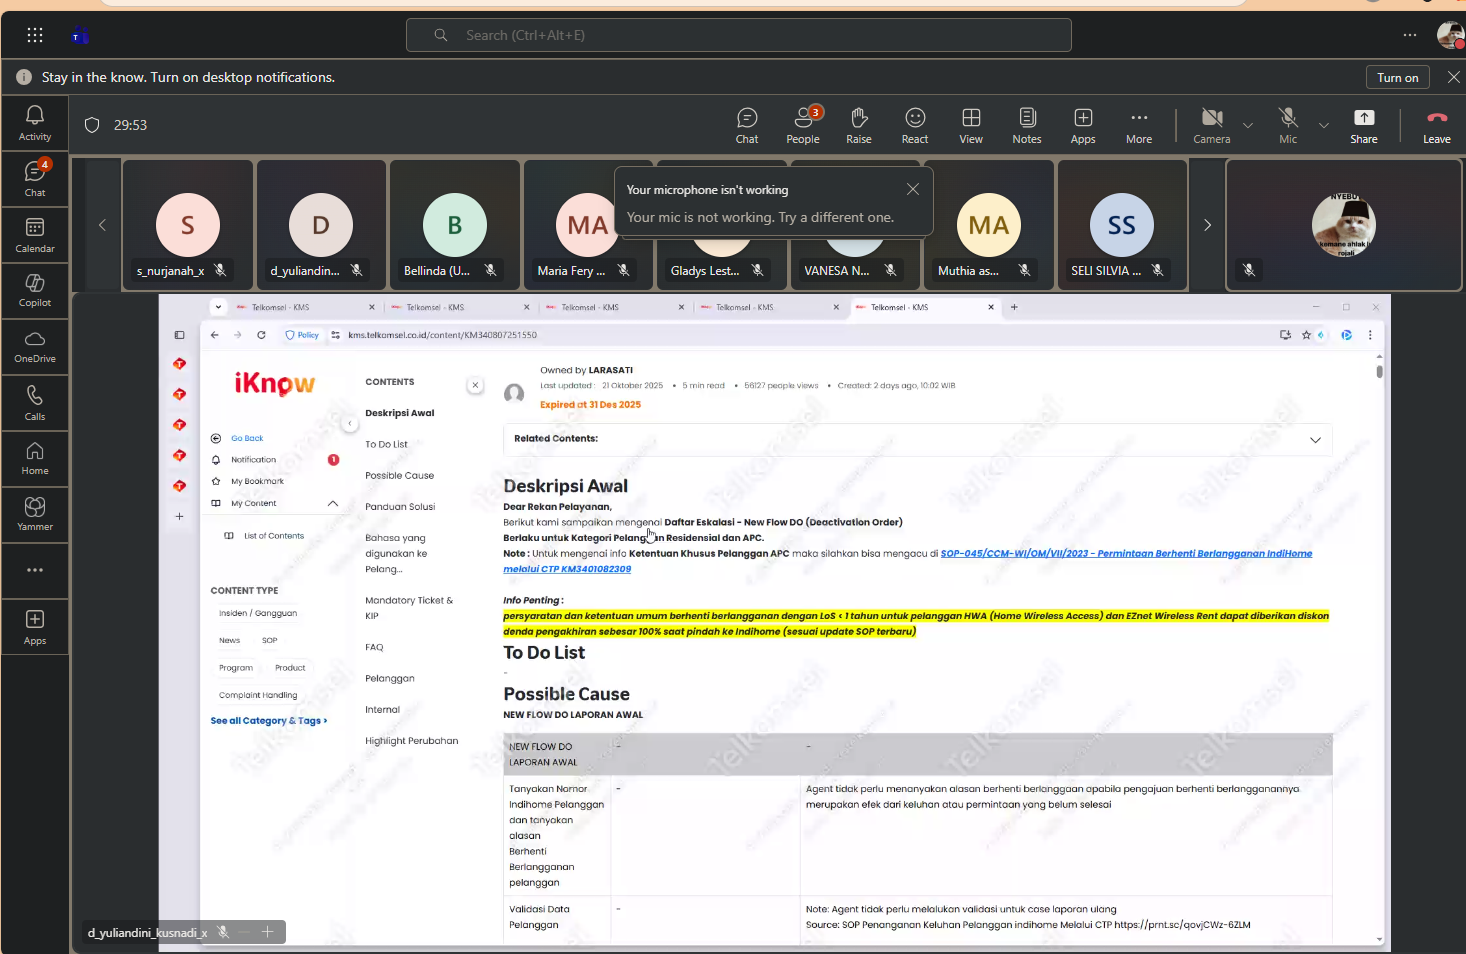The height and width of the screenshot is (954, 1466).
Task: Dismiss the desktop notifications banner
Action: tap(1453, 77)
